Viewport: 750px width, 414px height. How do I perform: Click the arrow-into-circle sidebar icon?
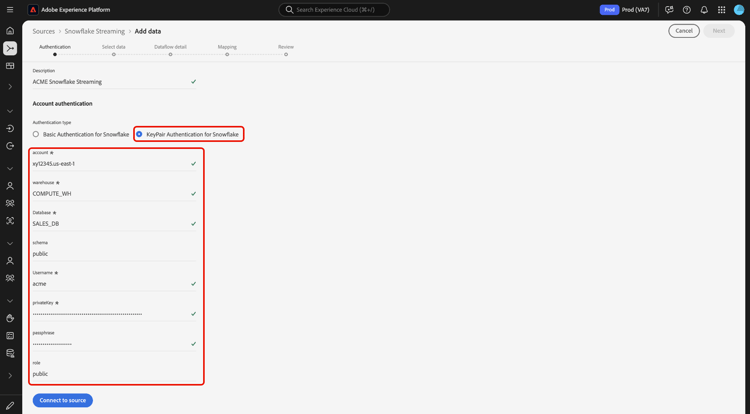click(10, 129)
